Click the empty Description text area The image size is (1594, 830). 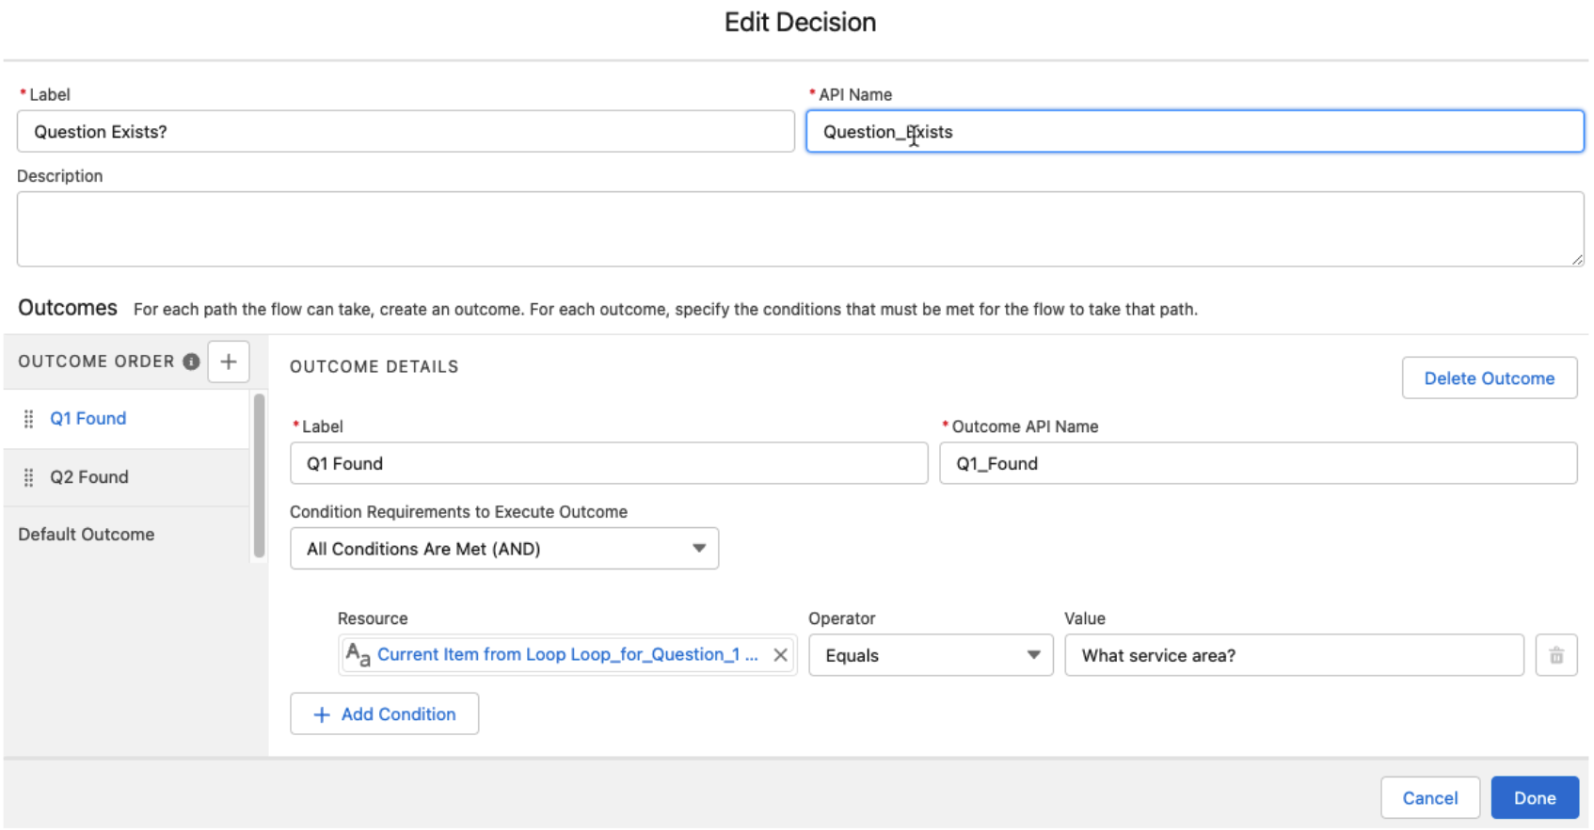800,229
